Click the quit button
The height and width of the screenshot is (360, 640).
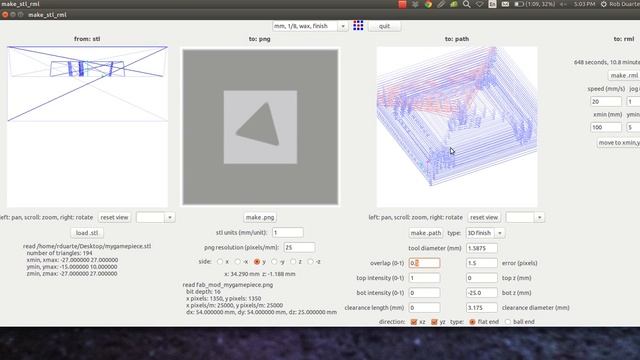tap(384, 26)
